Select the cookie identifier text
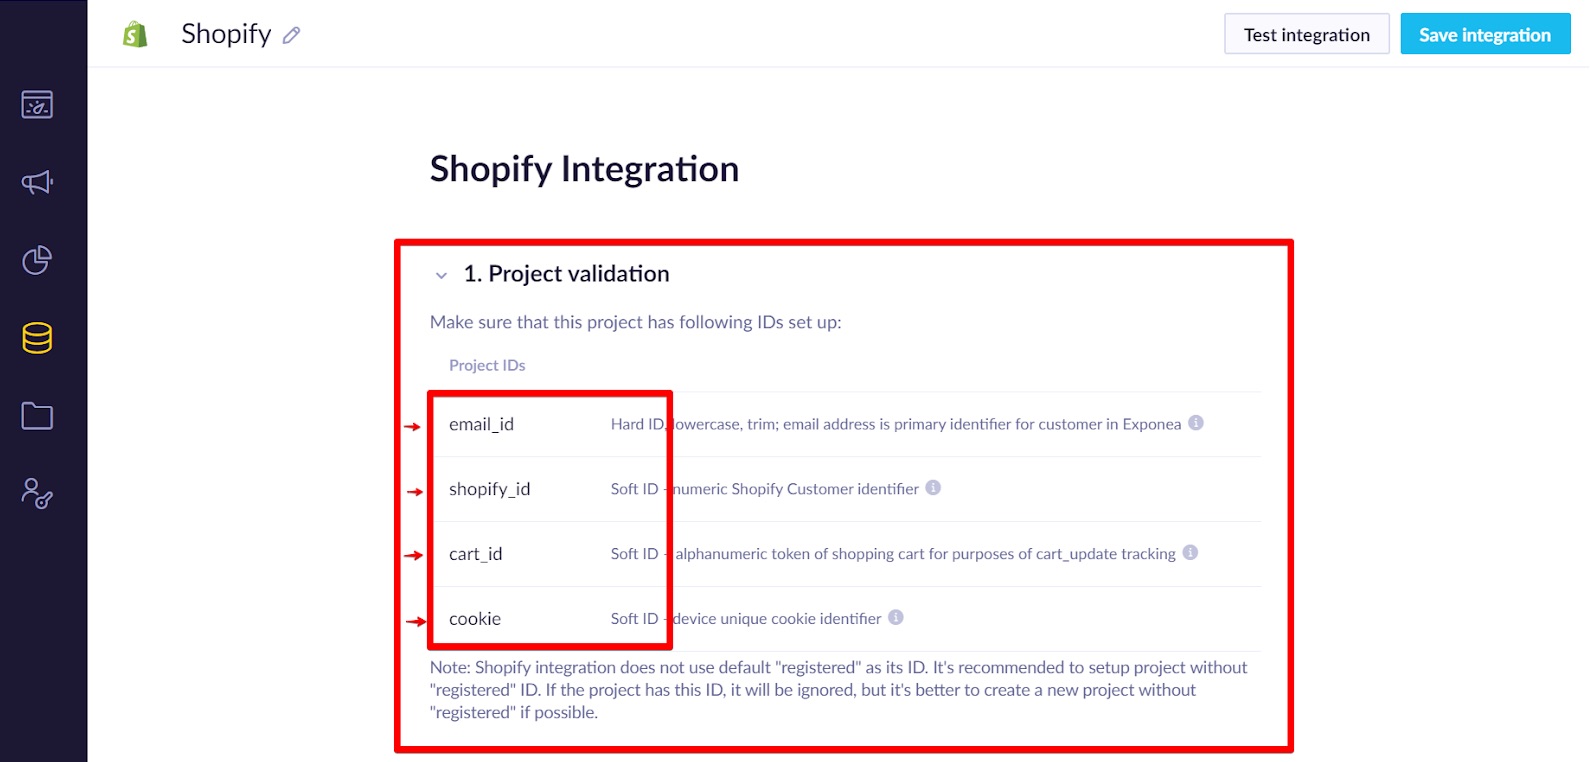Viewport: 1590px width, 762px height. pos(475,619)
